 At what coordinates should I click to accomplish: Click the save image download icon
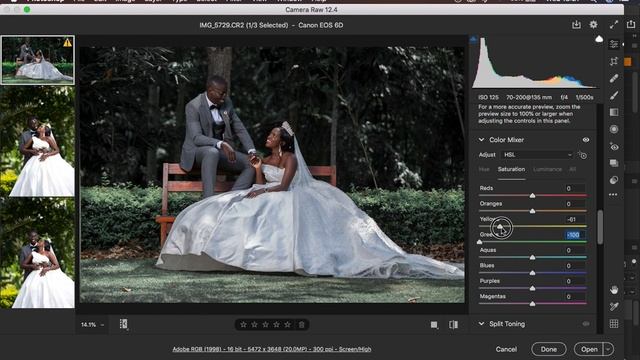[x=576, y=25]
